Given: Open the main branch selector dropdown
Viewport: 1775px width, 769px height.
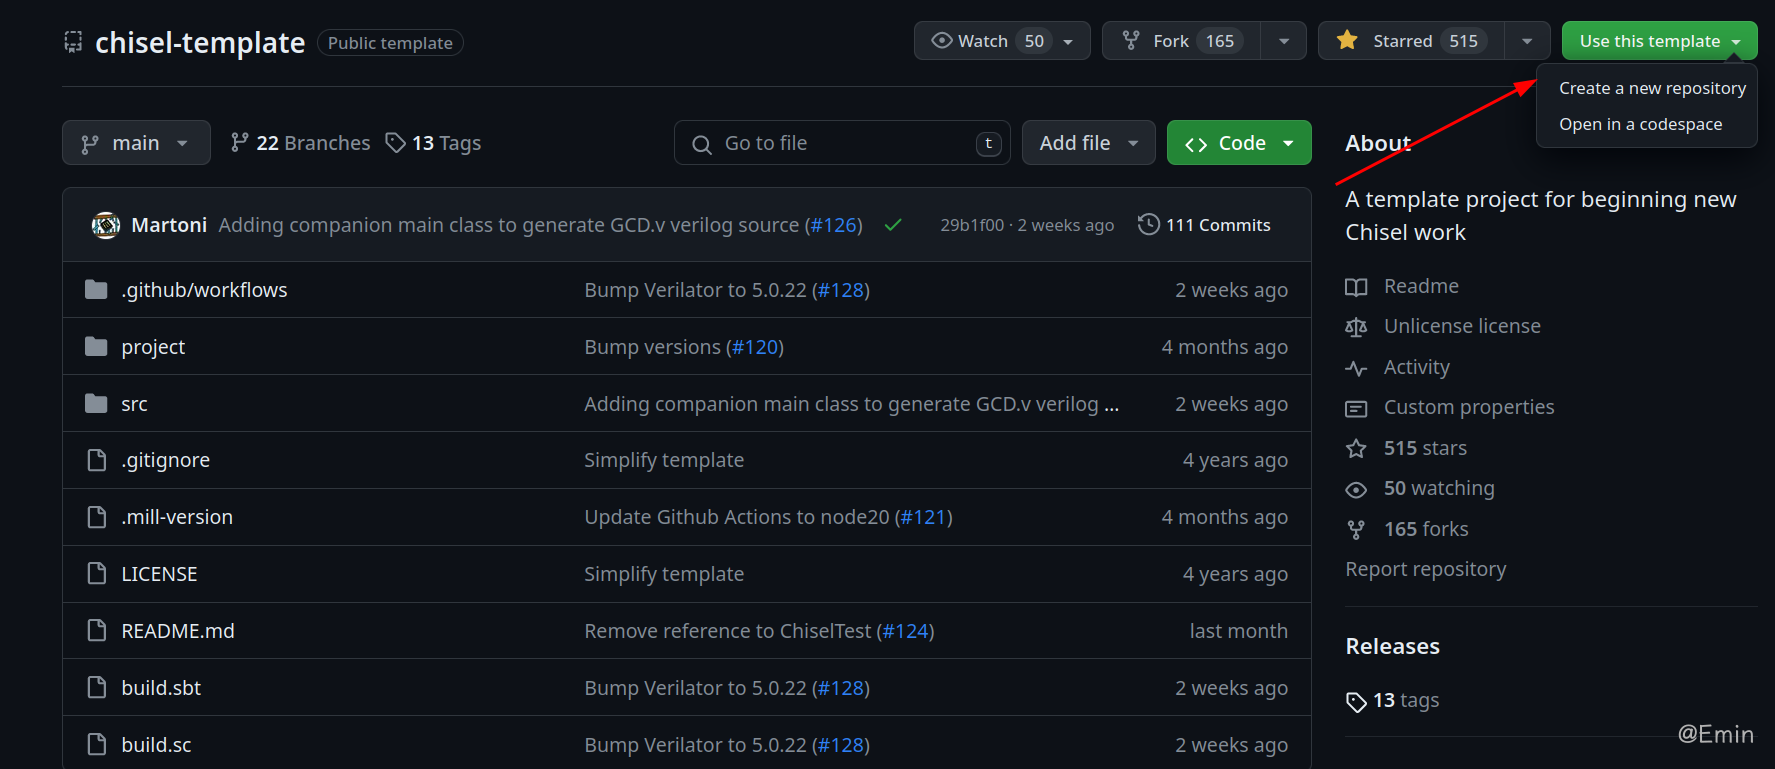Looking at the screenshot, I should pyautogui.click(x=136, y=143).
